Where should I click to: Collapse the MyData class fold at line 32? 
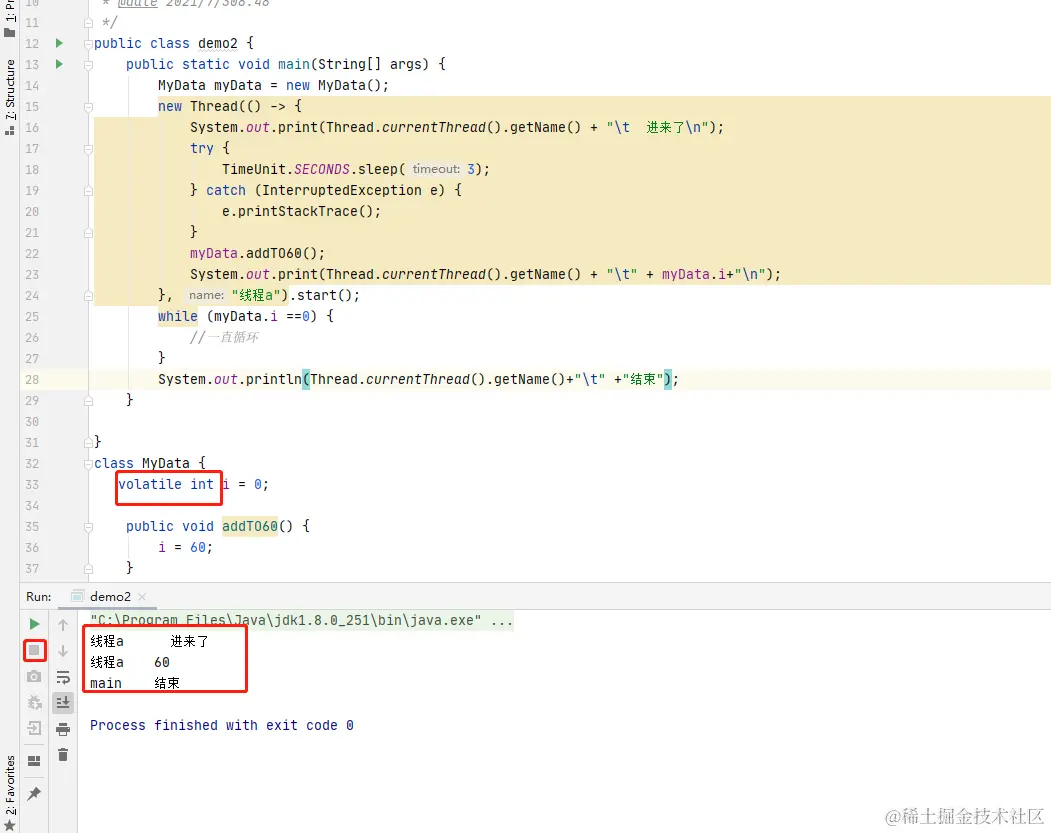pos(88,464)
